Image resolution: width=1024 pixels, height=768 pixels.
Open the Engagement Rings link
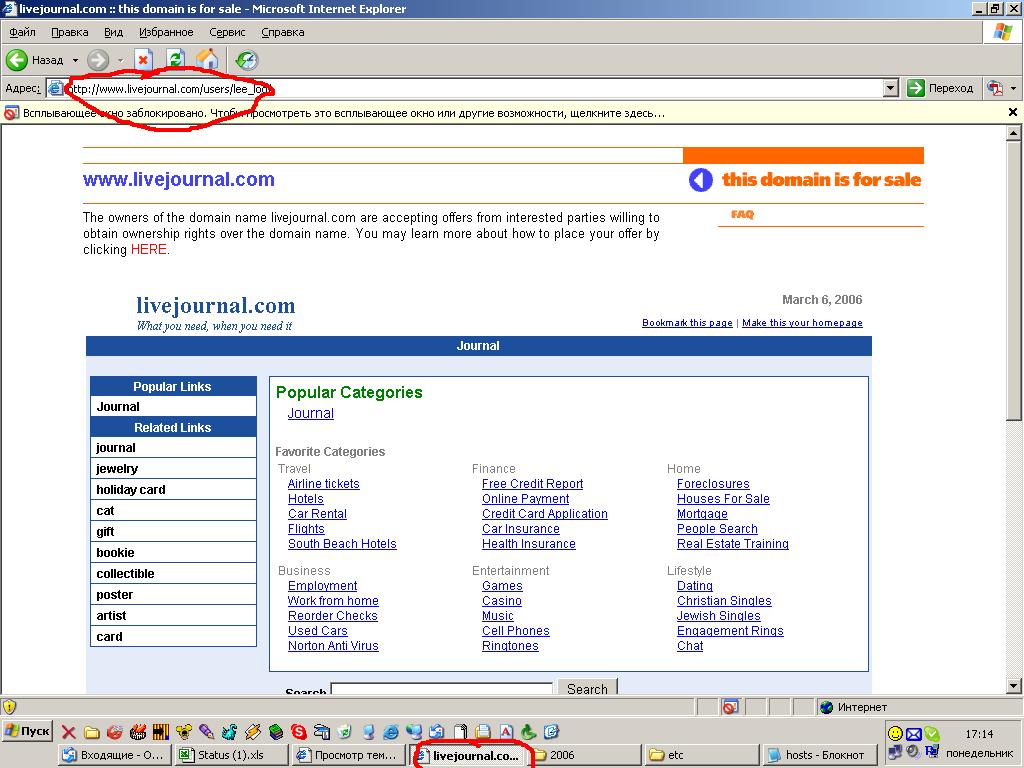(x=730, y=631)
